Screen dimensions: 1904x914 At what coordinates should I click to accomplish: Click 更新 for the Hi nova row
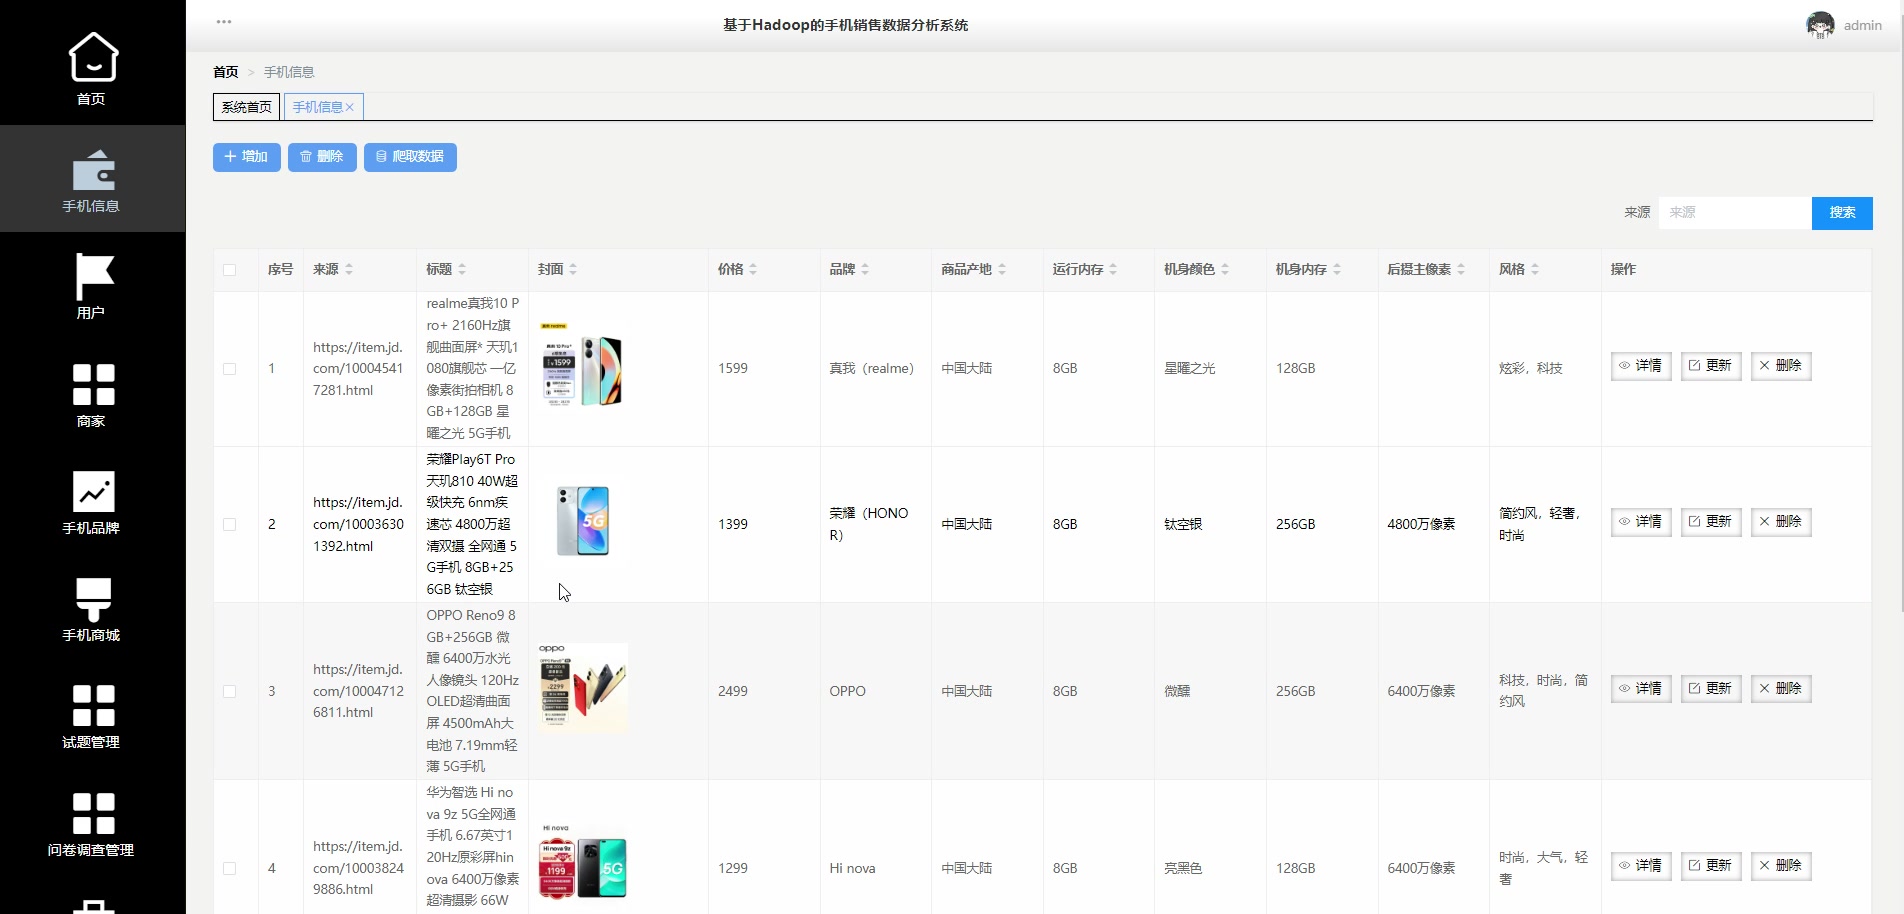coord(1711,866)
